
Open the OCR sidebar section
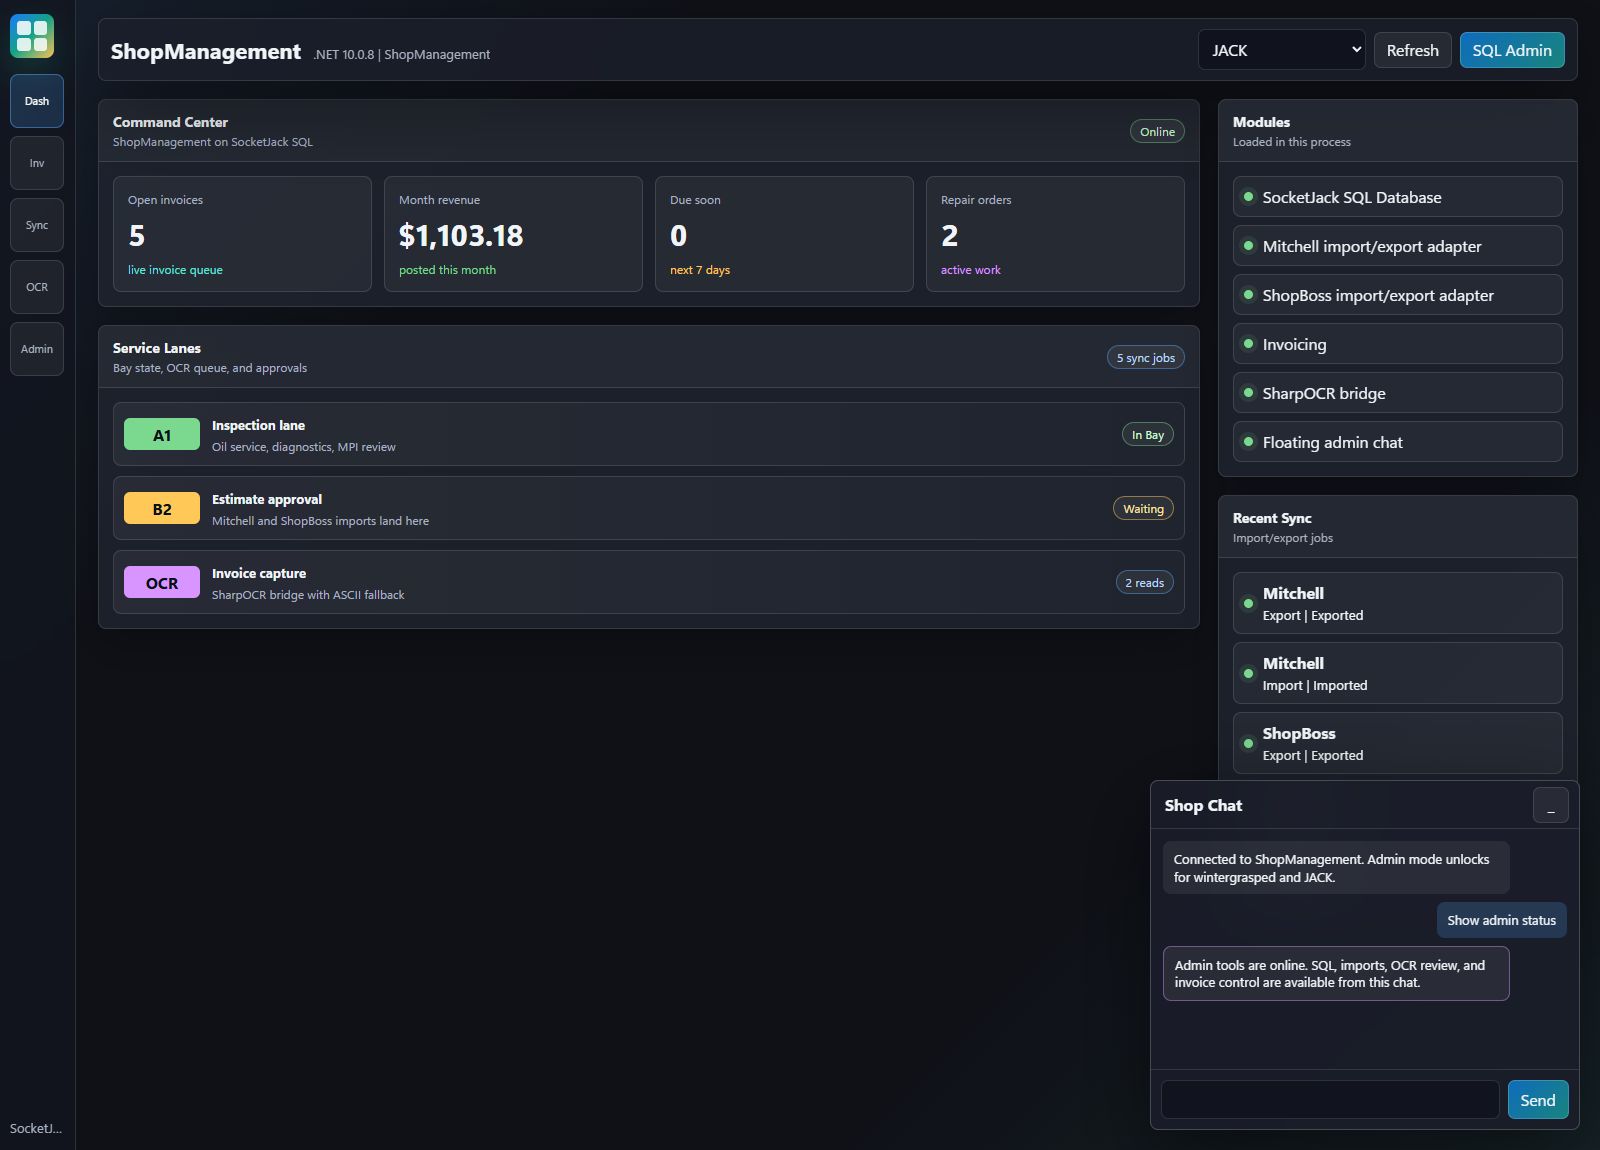[37, 287]
